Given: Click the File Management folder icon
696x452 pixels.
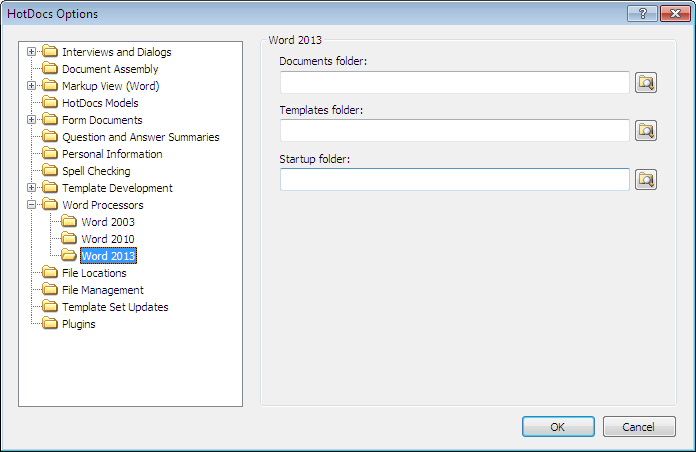Looking at the screenshot, I should coord(50,290).
